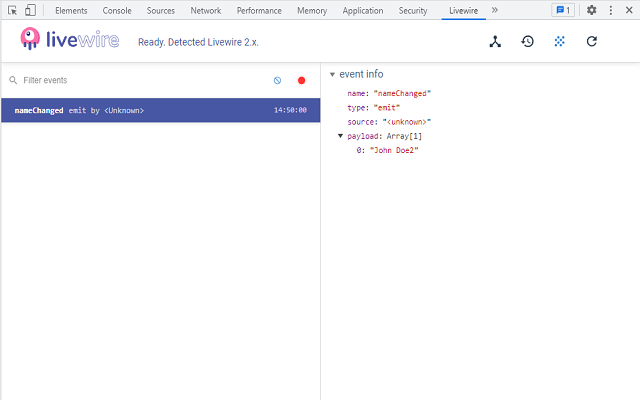Click the payload value "John Doe2"

tap(394, 151)
